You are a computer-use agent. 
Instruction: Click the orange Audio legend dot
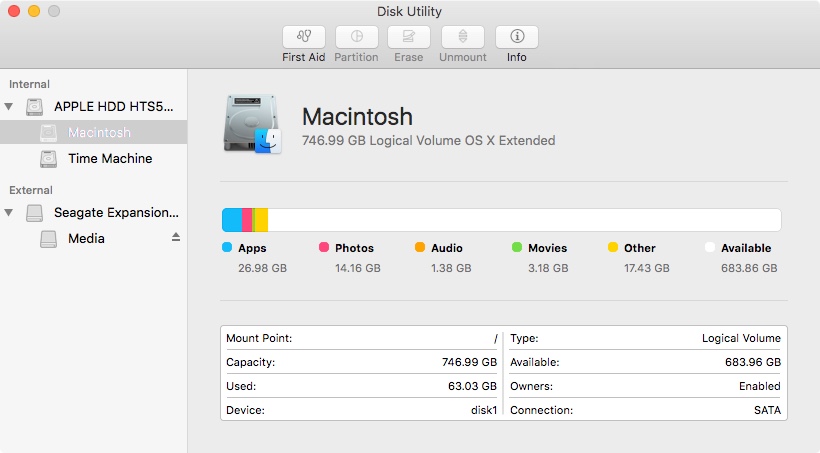pos(420,247)
